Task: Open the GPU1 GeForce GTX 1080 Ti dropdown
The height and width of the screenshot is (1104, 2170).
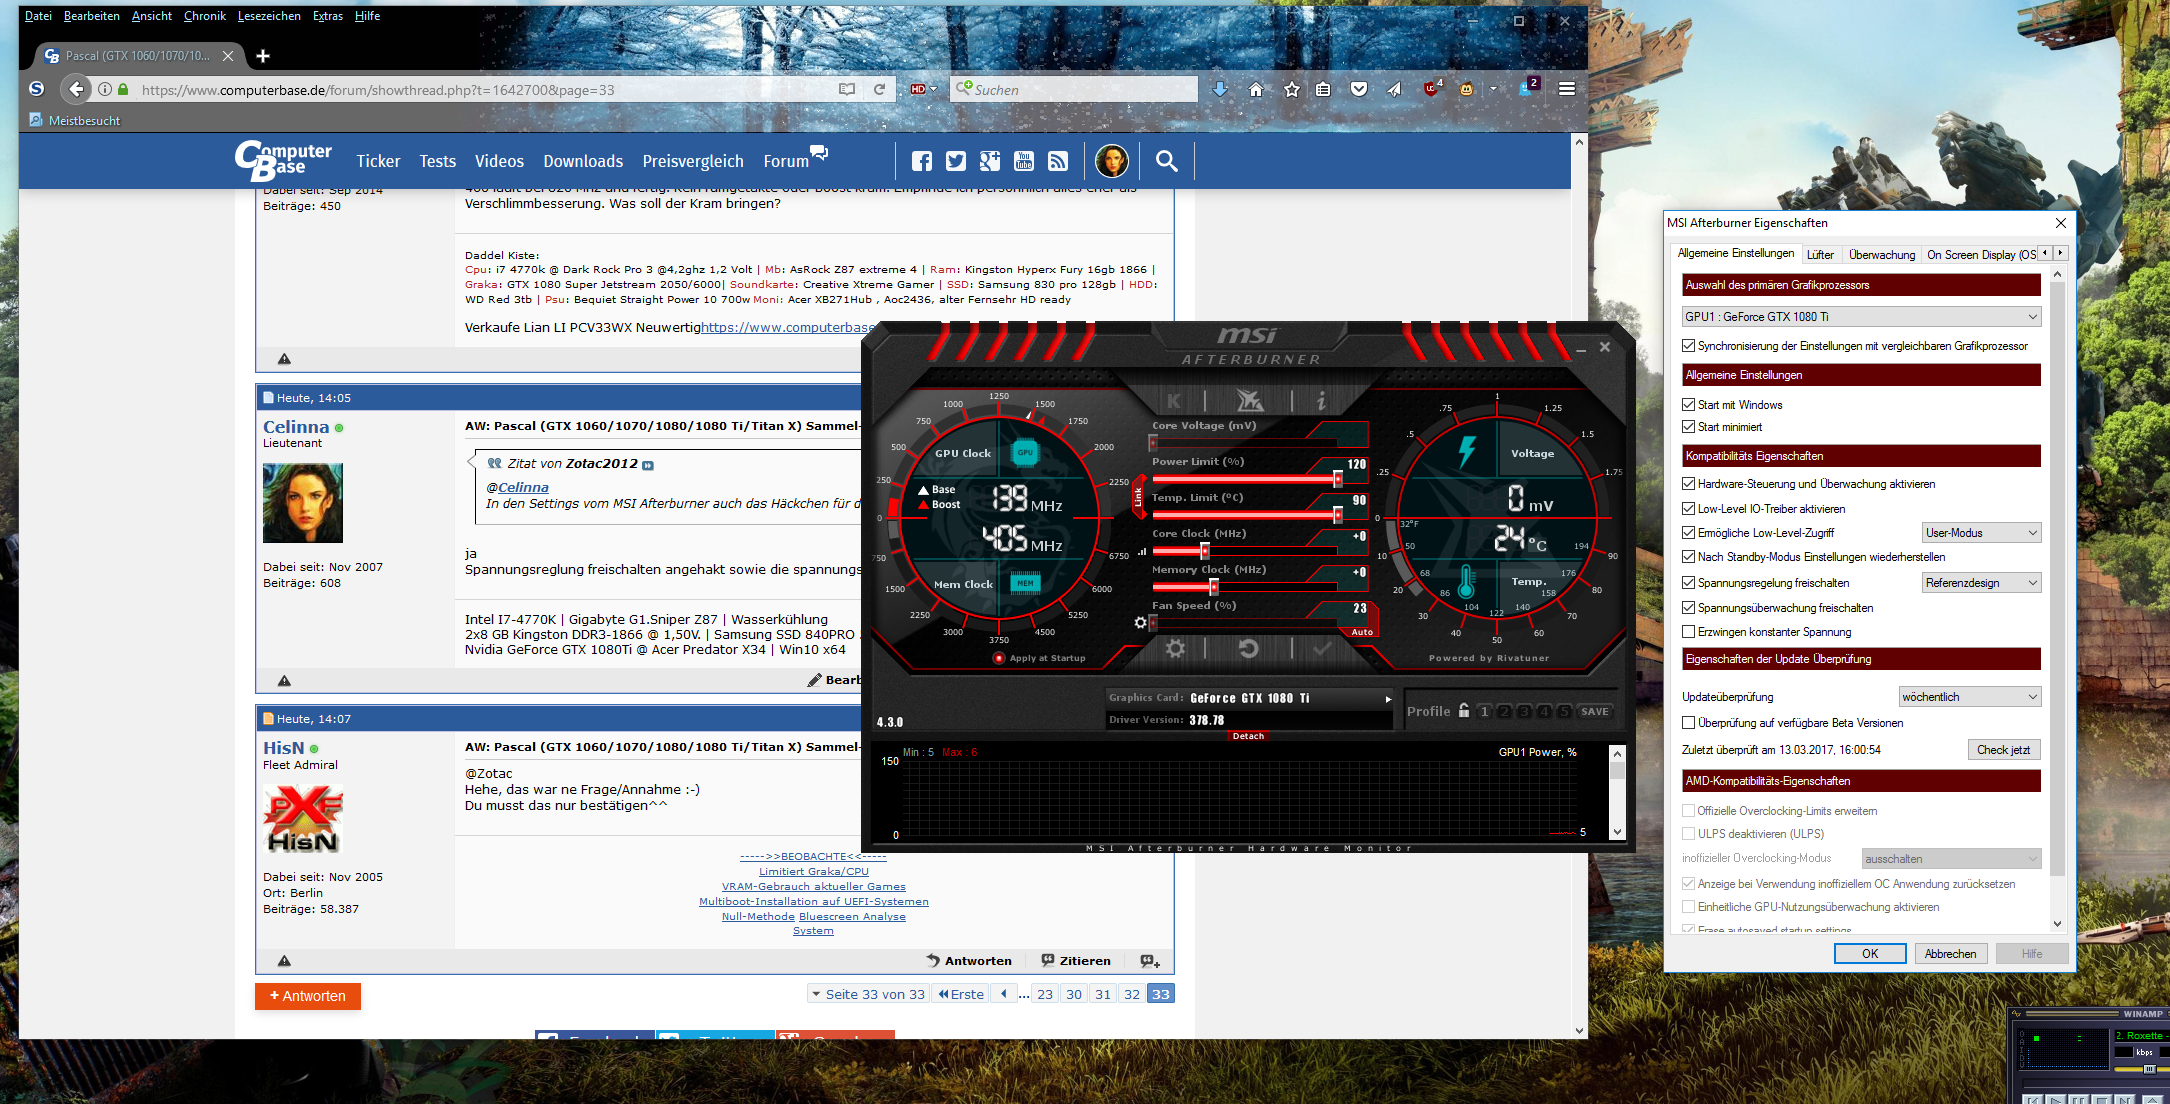Action: (1861, 317)
